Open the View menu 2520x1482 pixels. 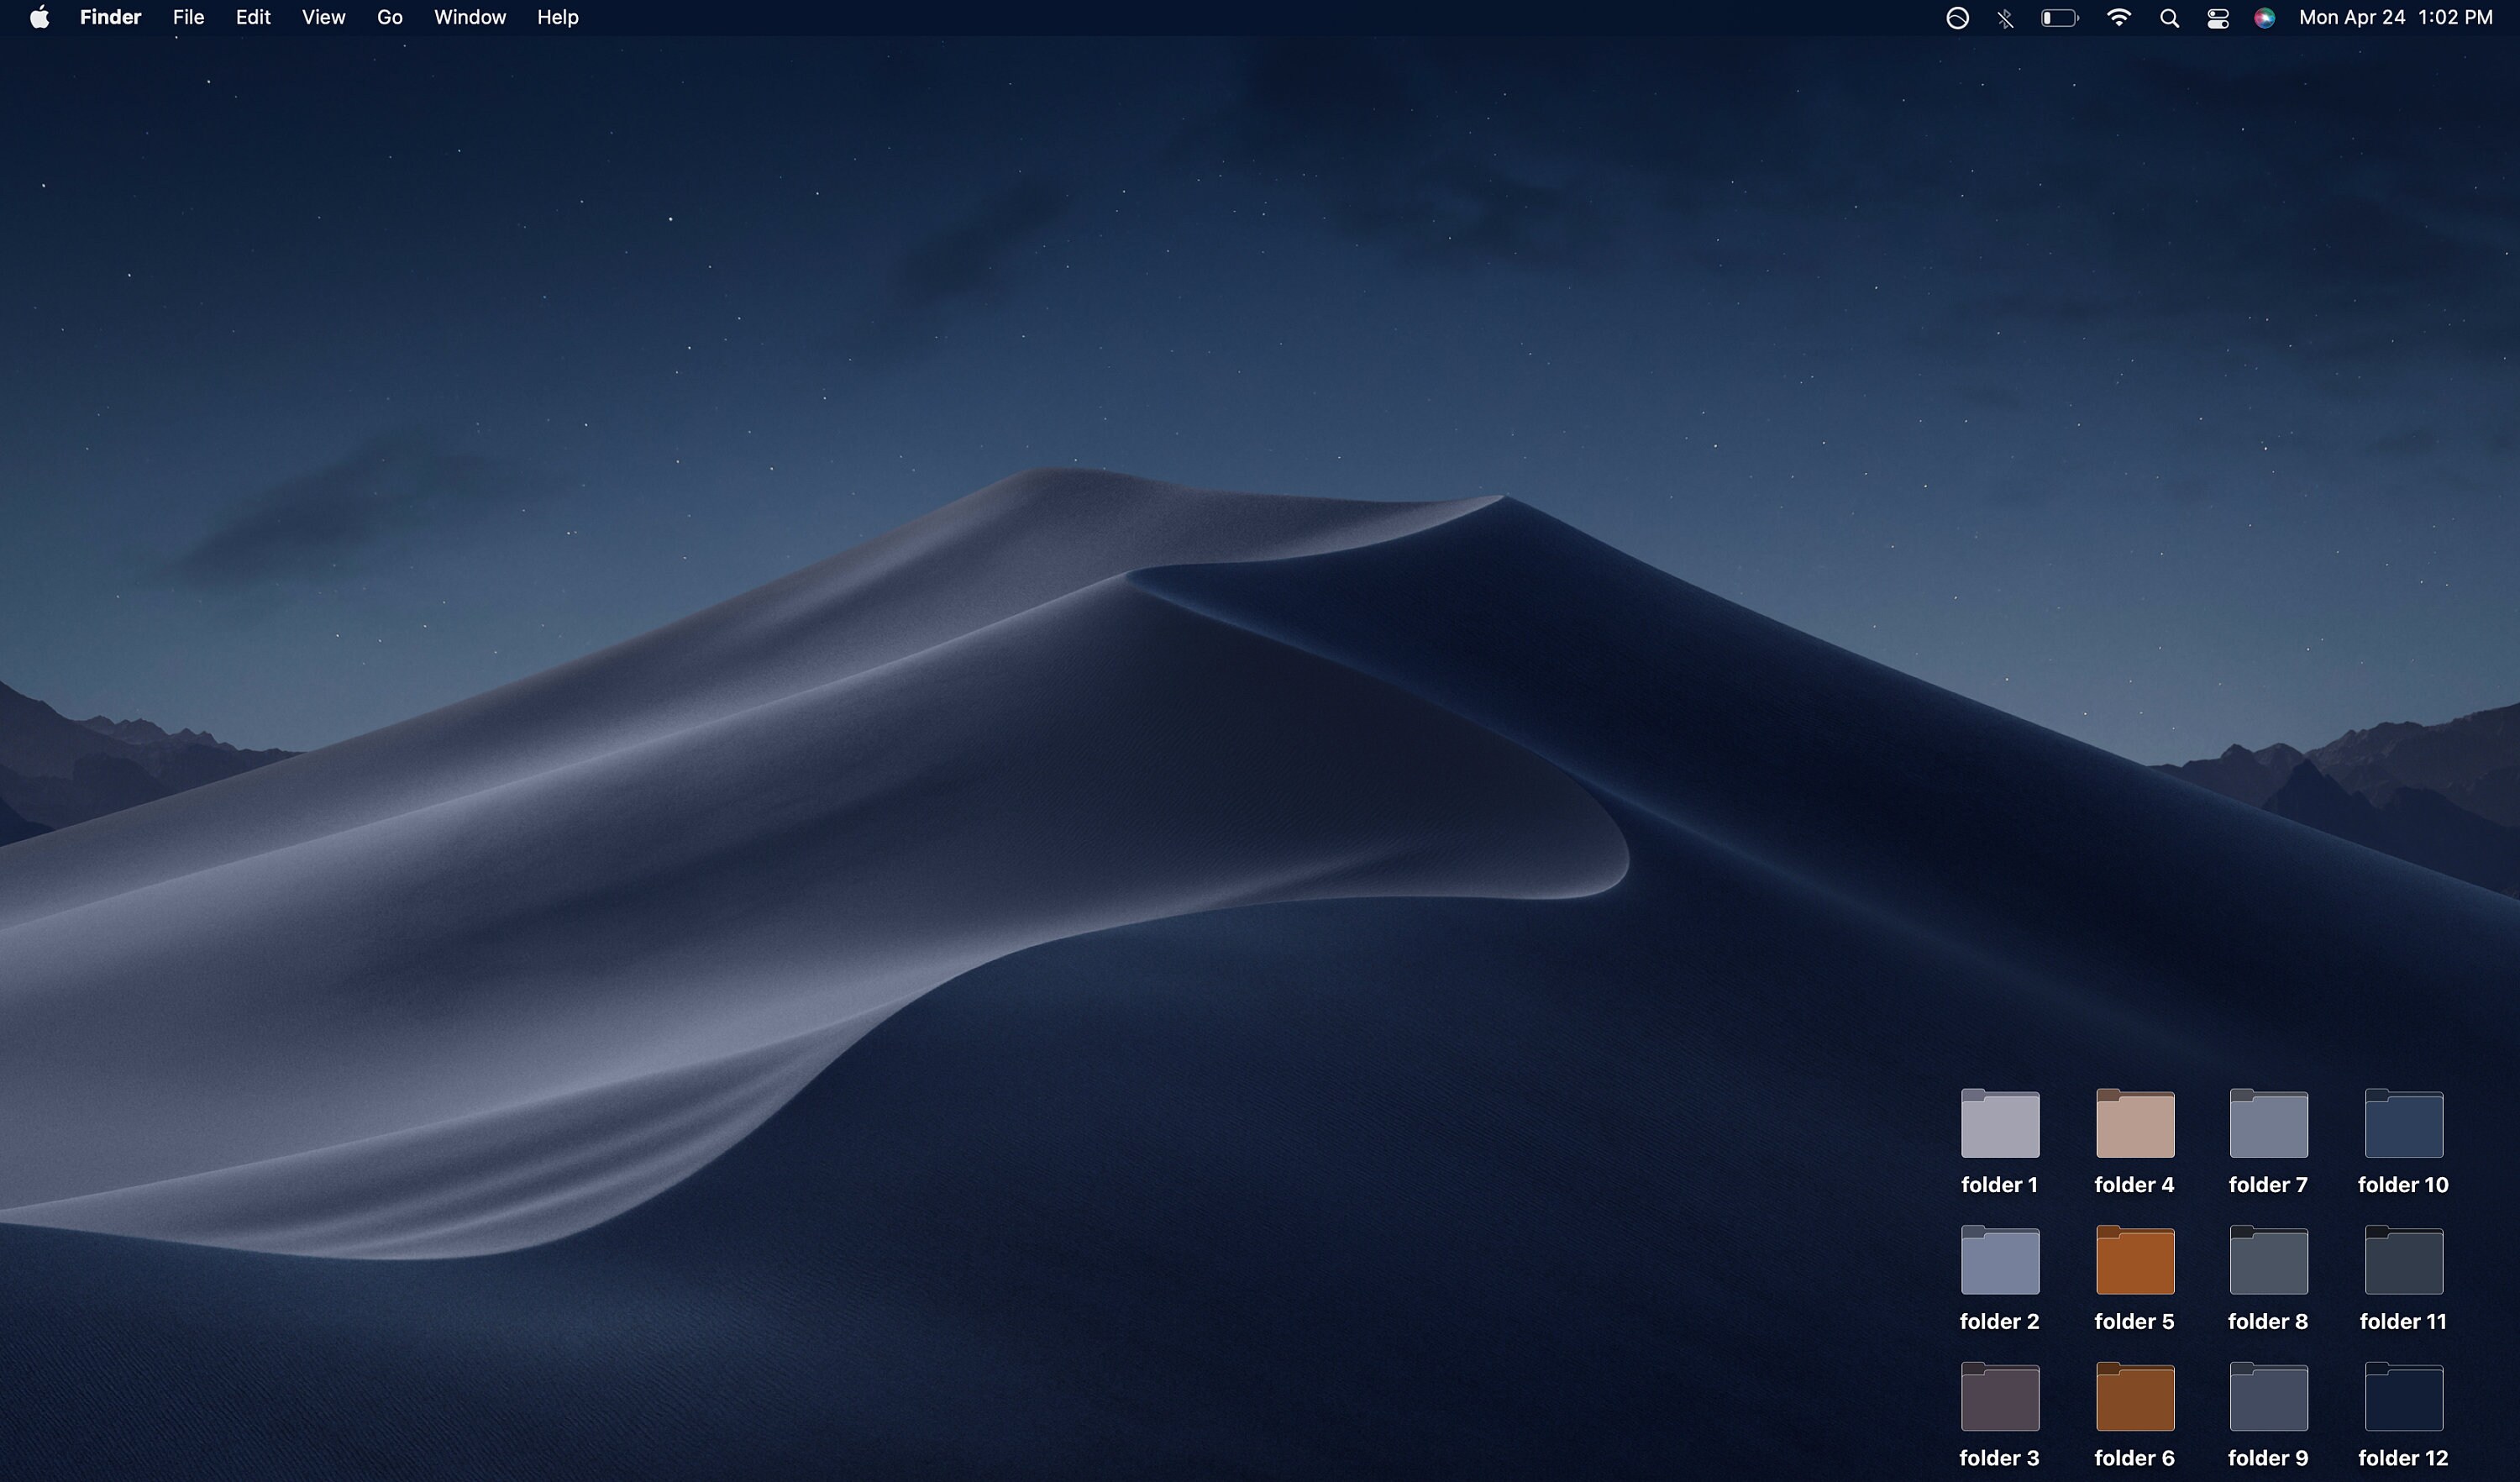click(x=322, y=17)
